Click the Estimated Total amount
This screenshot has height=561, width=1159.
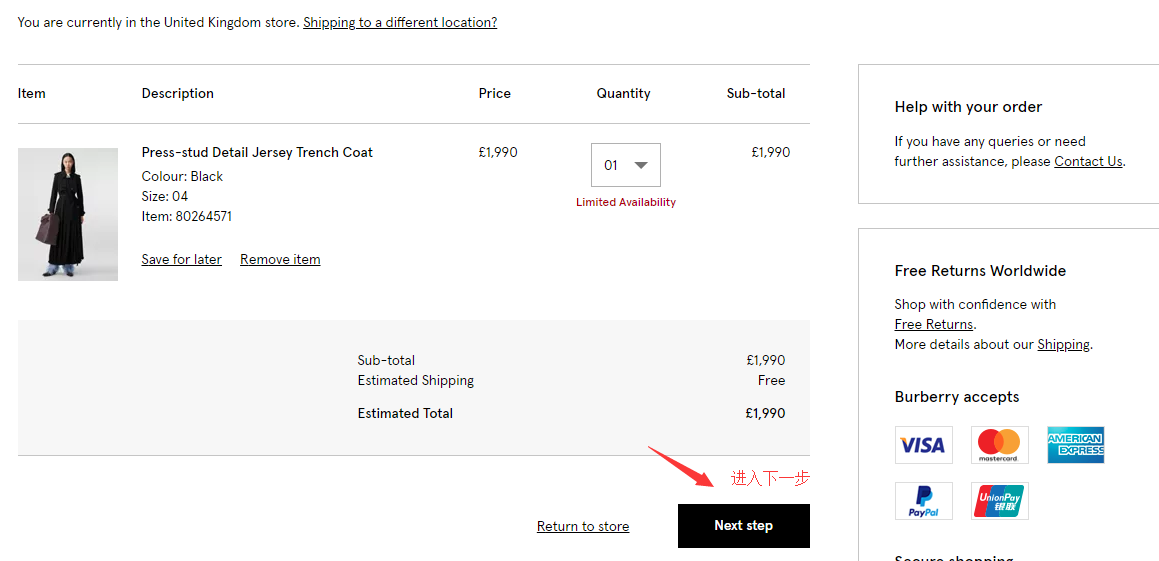765,413
